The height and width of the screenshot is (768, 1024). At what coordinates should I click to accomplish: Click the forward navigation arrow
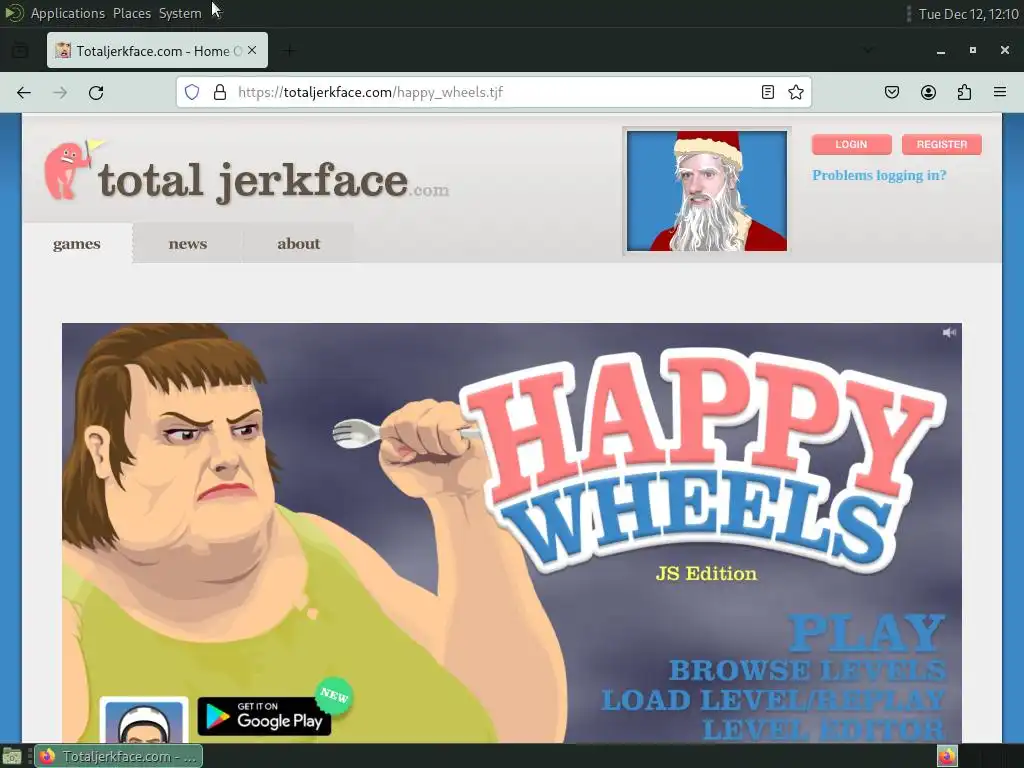click(x=60, y=93)
